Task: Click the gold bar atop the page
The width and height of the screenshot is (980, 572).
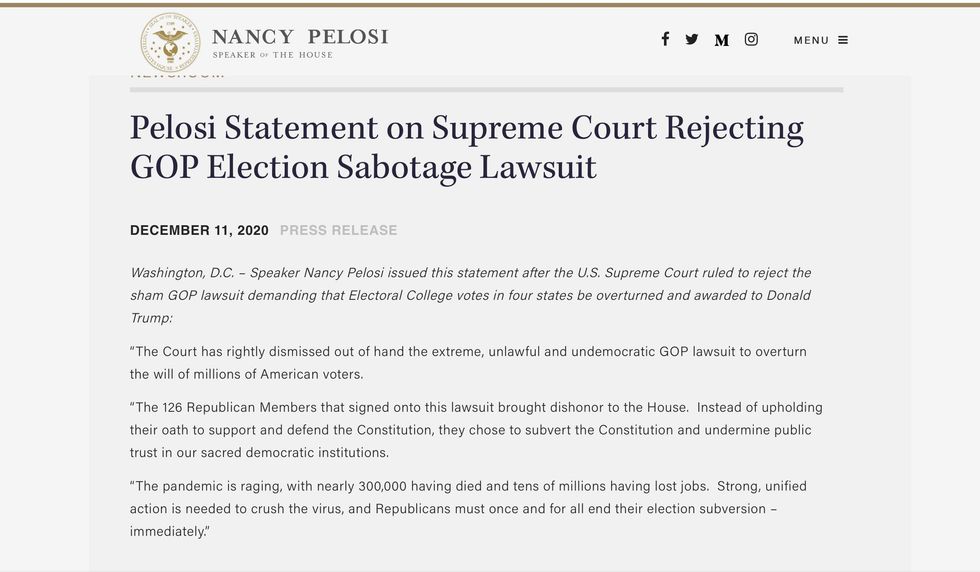Action: [x=490, y=4]
